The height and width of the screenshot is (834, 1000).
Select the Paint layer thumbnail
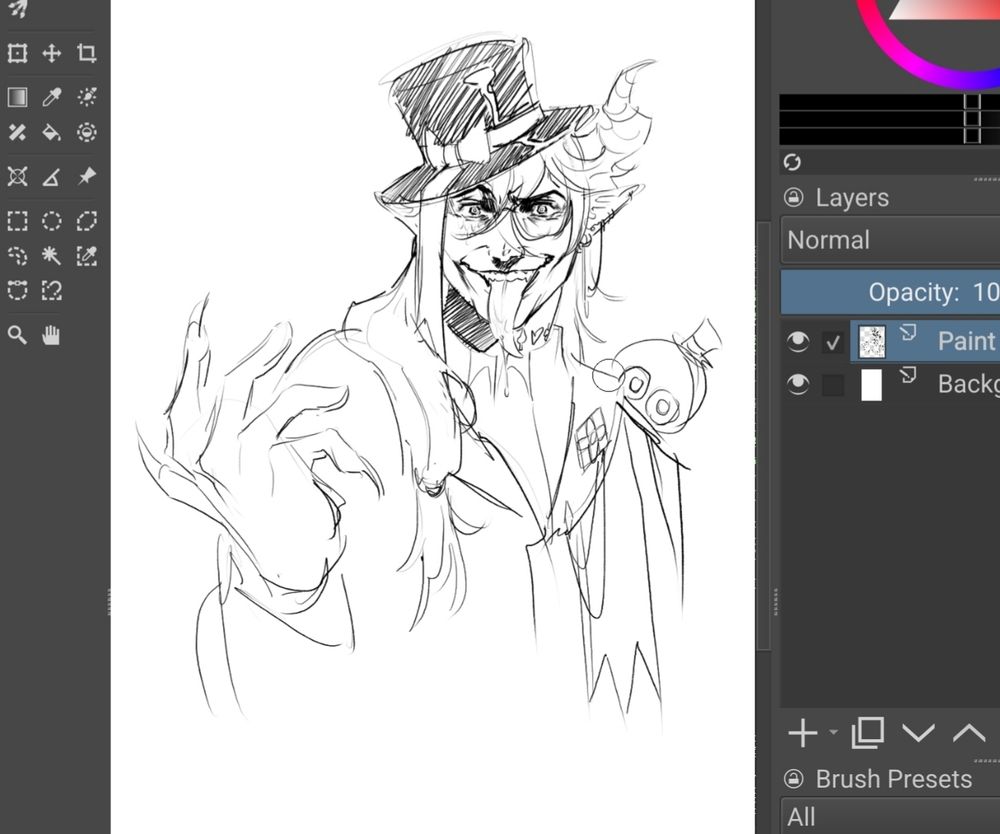[872, 342]
